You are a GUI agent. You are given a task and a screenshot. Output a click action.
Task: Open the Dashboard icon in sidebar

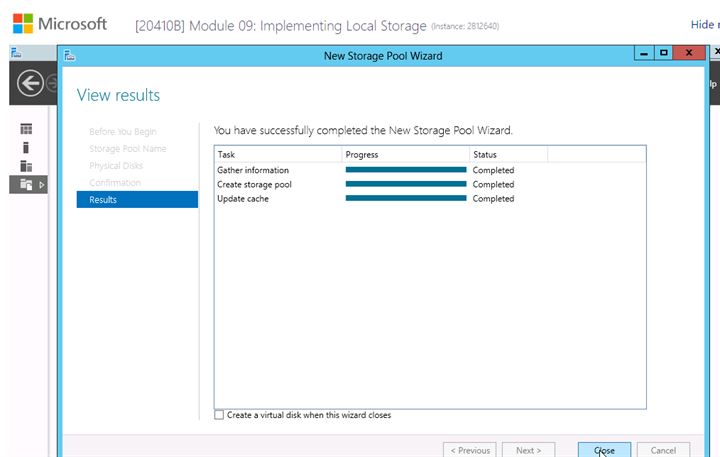[26, 129]
